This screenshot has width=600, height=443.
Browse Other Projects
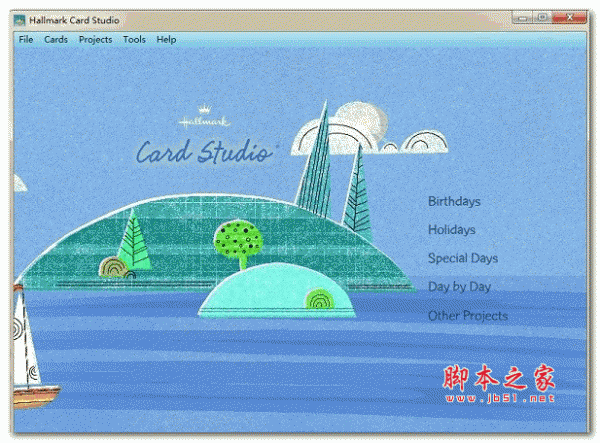468,316
